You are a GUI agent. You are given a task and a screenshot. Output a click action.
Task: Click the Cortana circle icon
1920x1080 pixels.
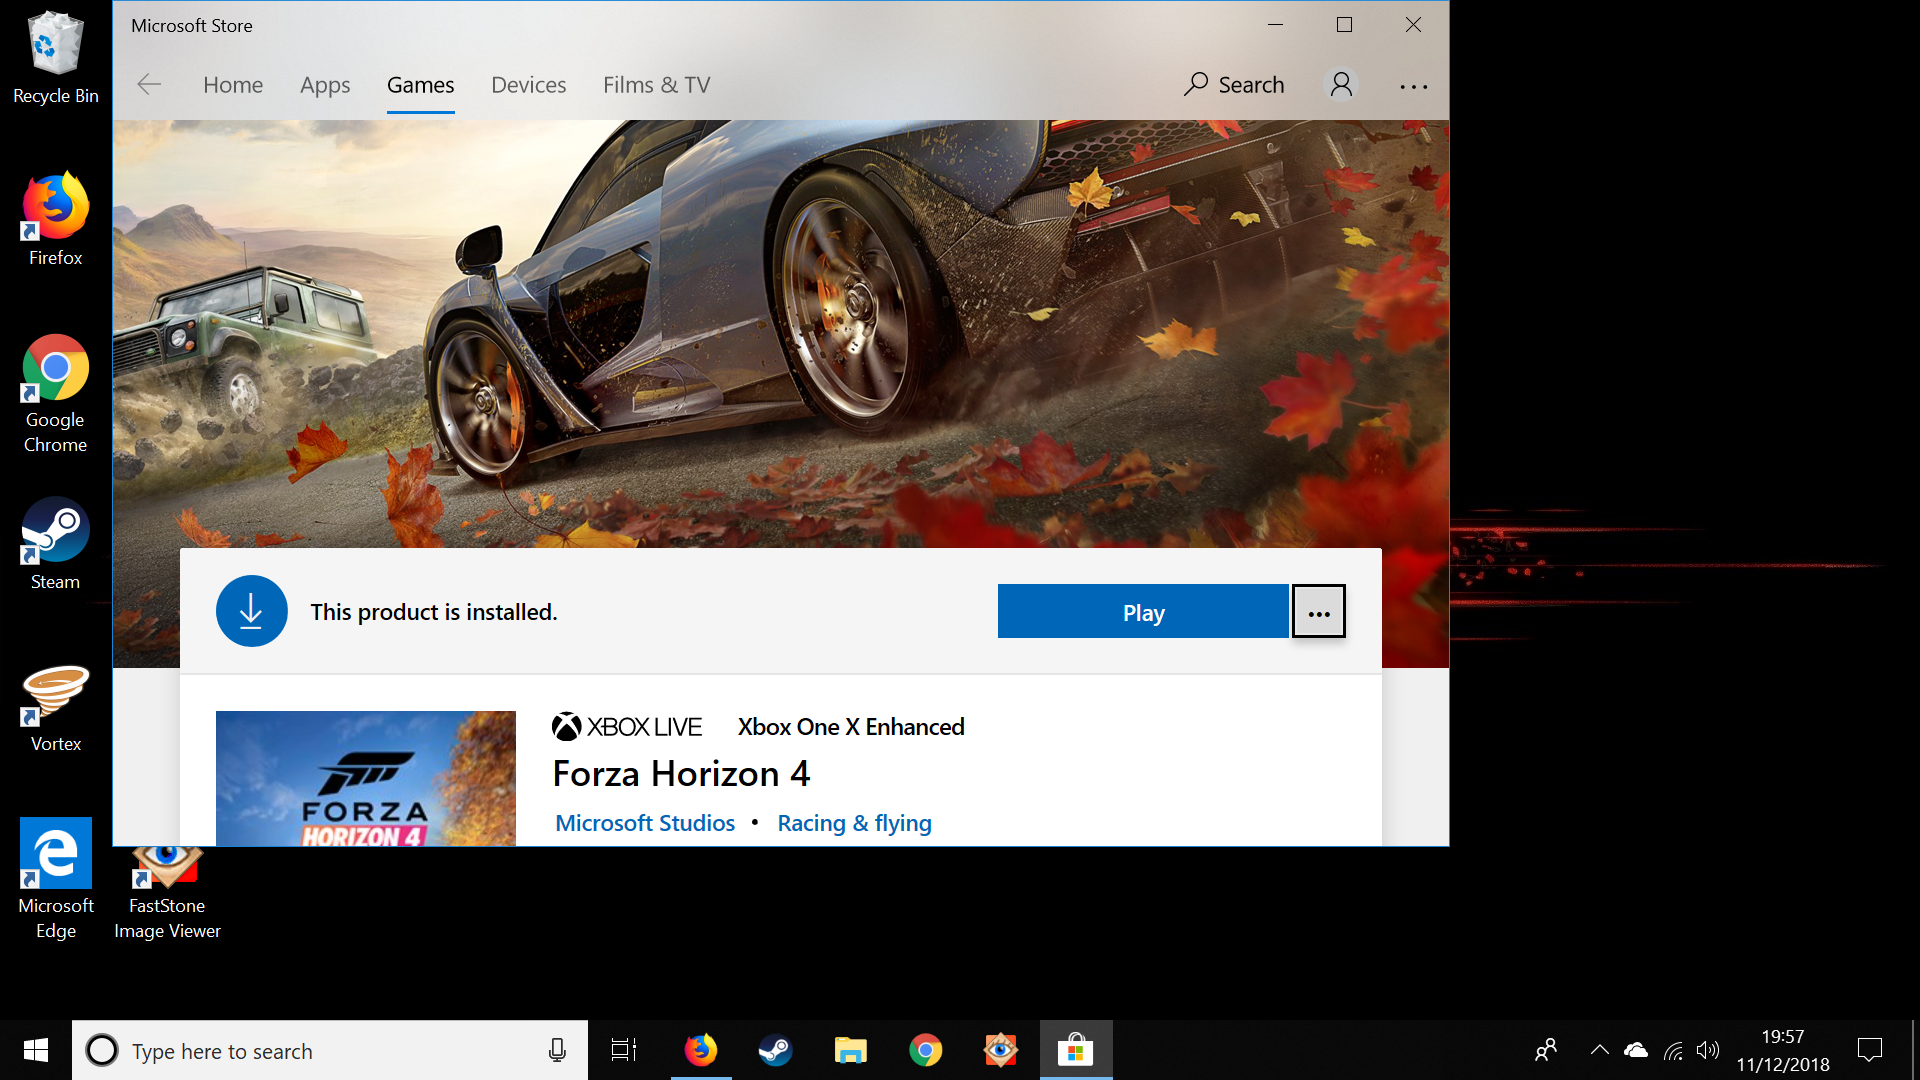102,1050
